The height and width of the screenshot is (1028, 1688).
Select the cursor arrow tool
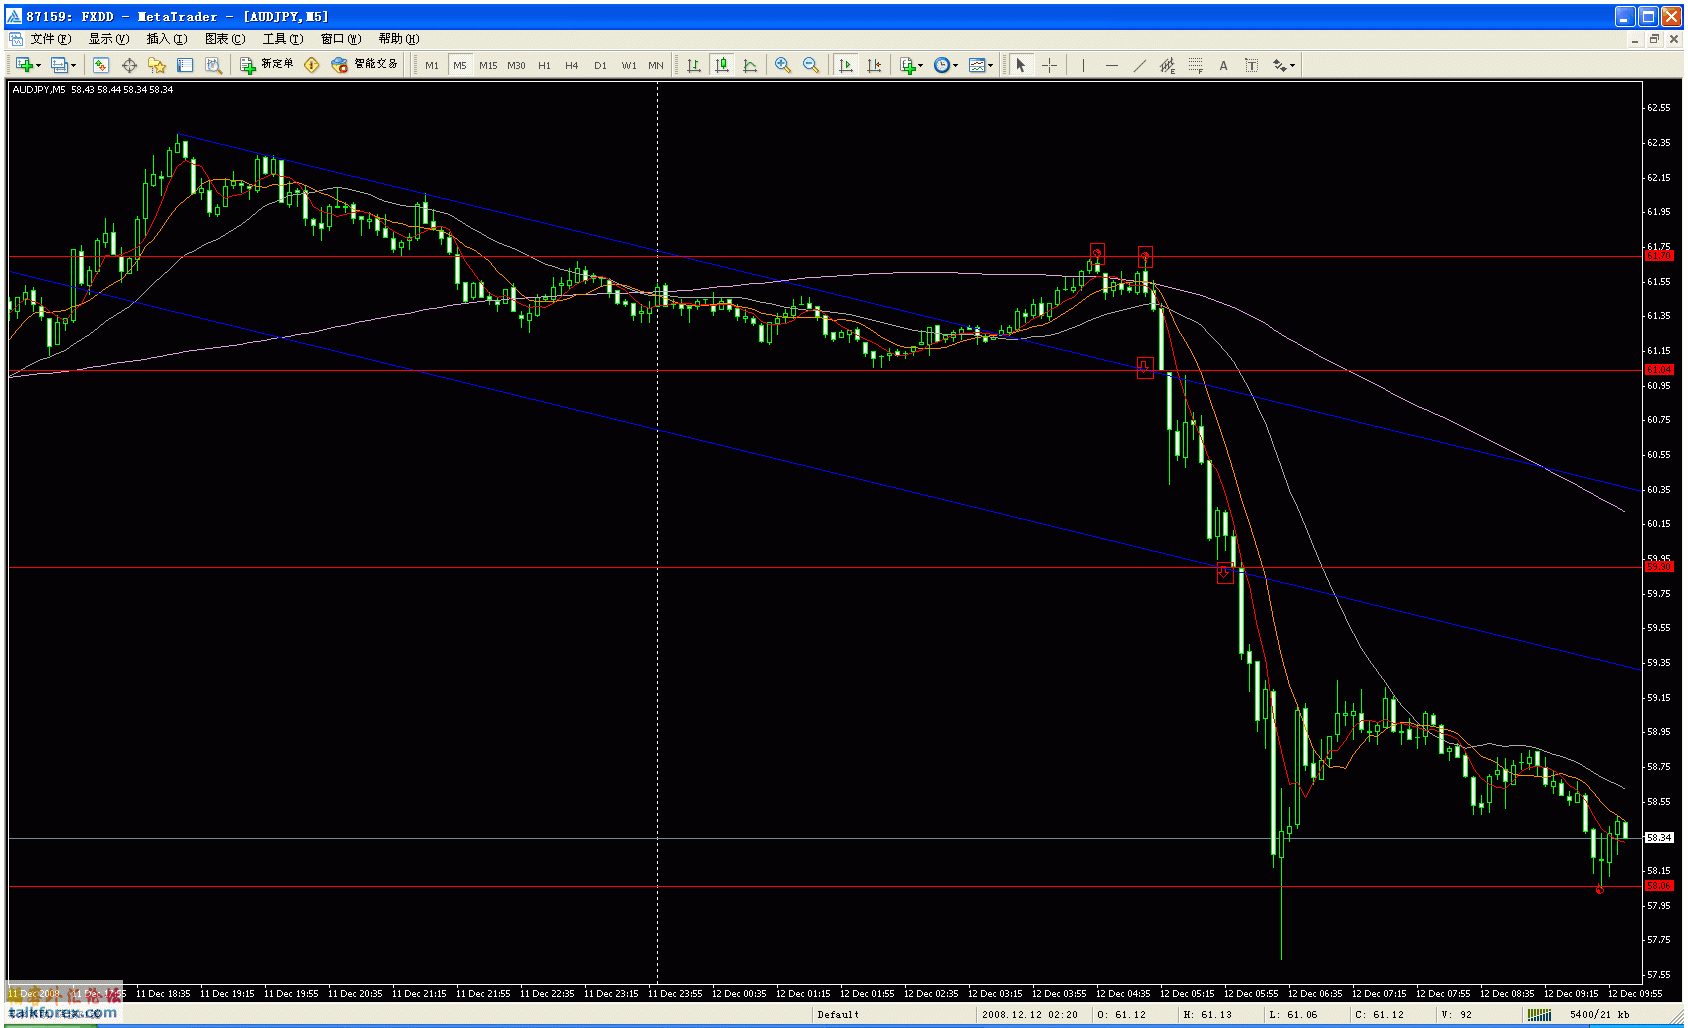click(x=1021, y=65)
